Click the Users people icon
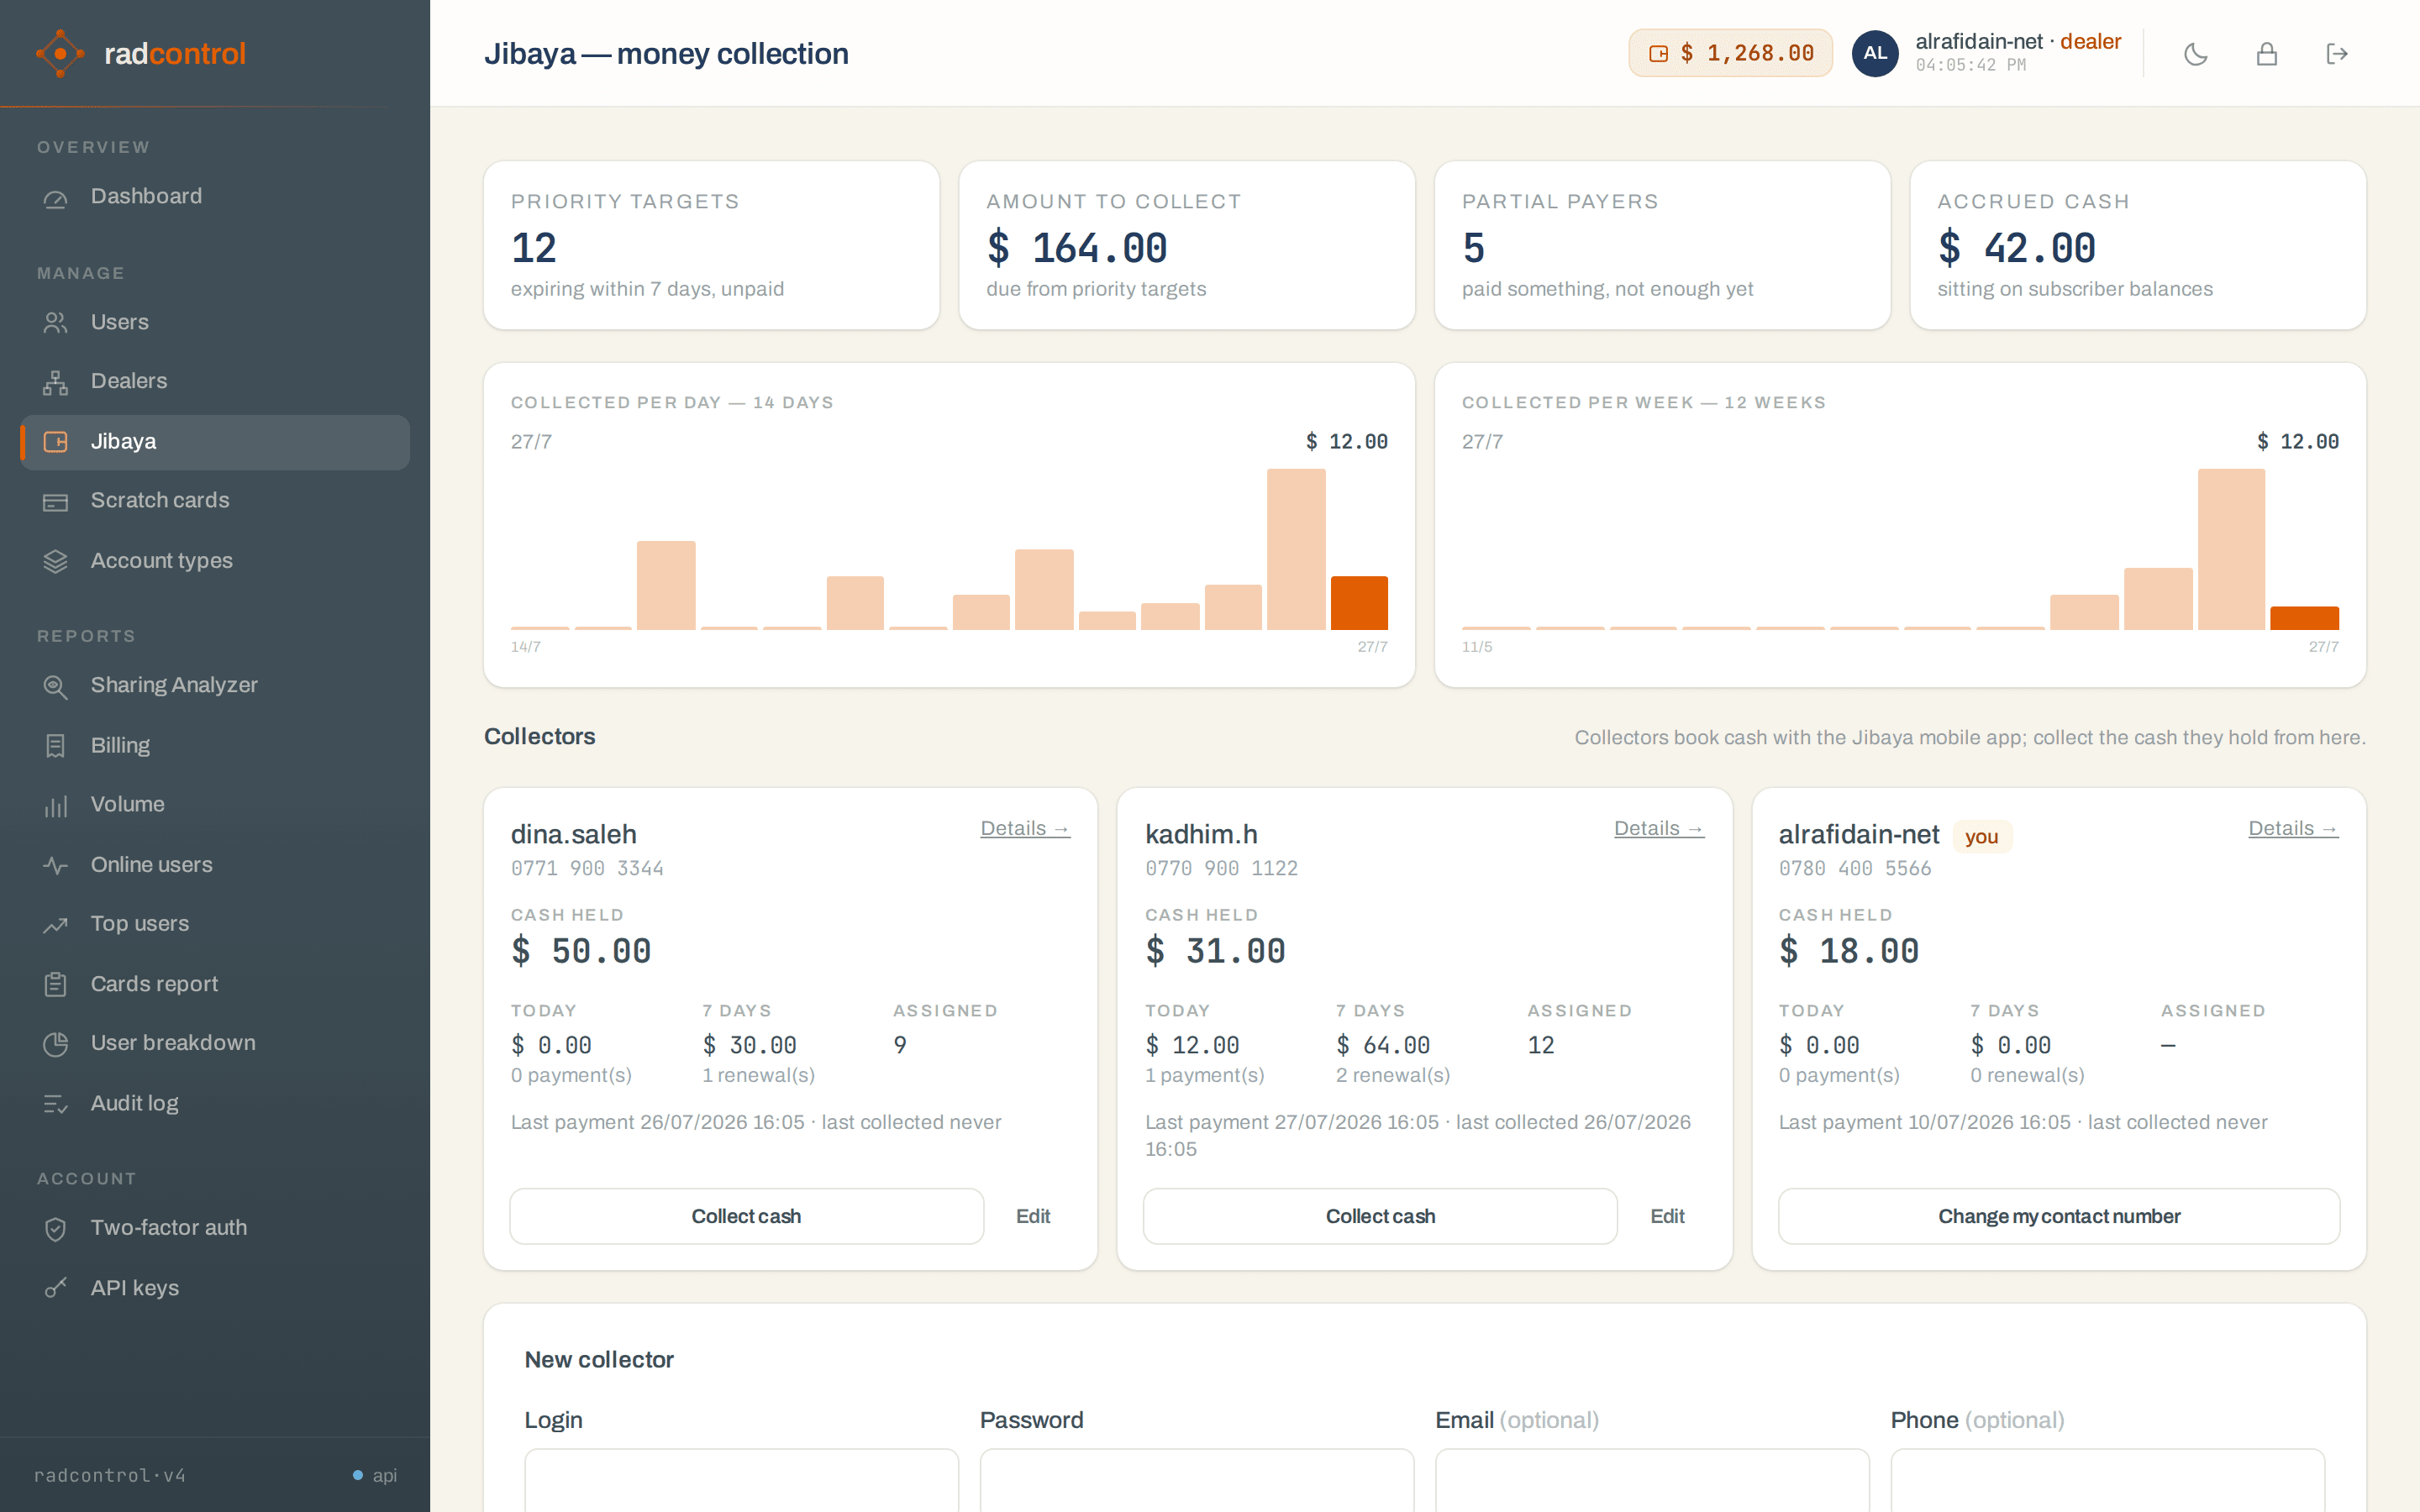Image resolution: width=2420 pixels, height=1512 pixels. [56, 322]
